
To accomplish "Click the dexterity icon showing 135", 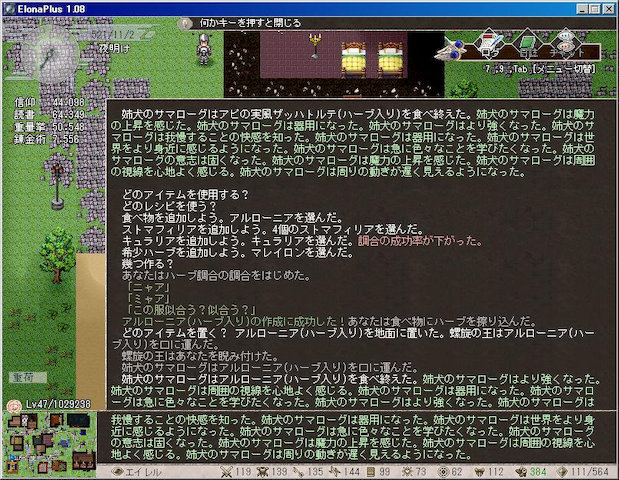I will (x=298, y=472).
